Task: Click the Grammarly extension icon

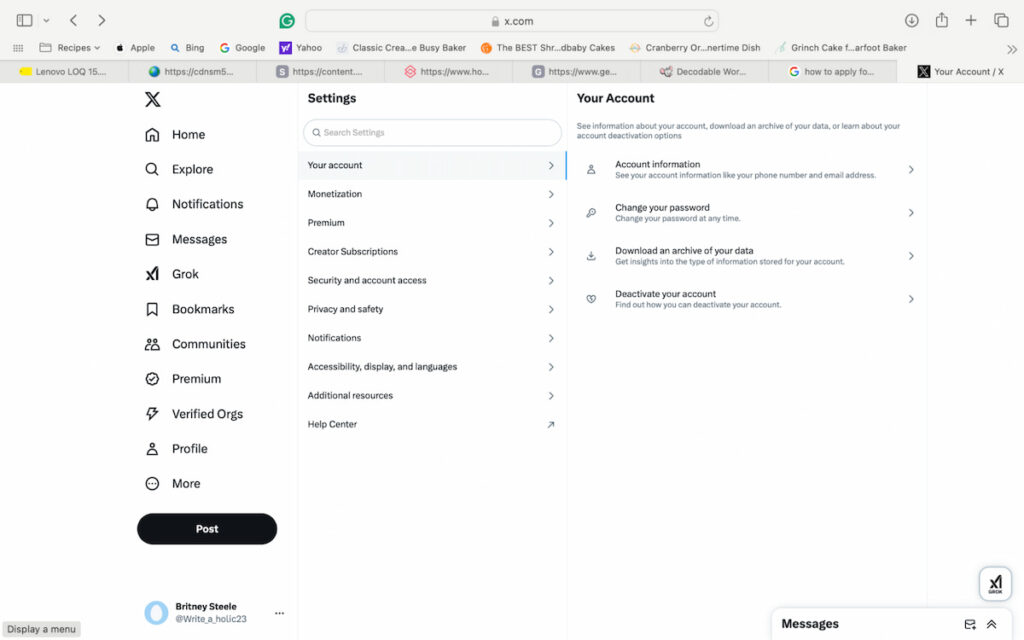Action: click(287, 20)
